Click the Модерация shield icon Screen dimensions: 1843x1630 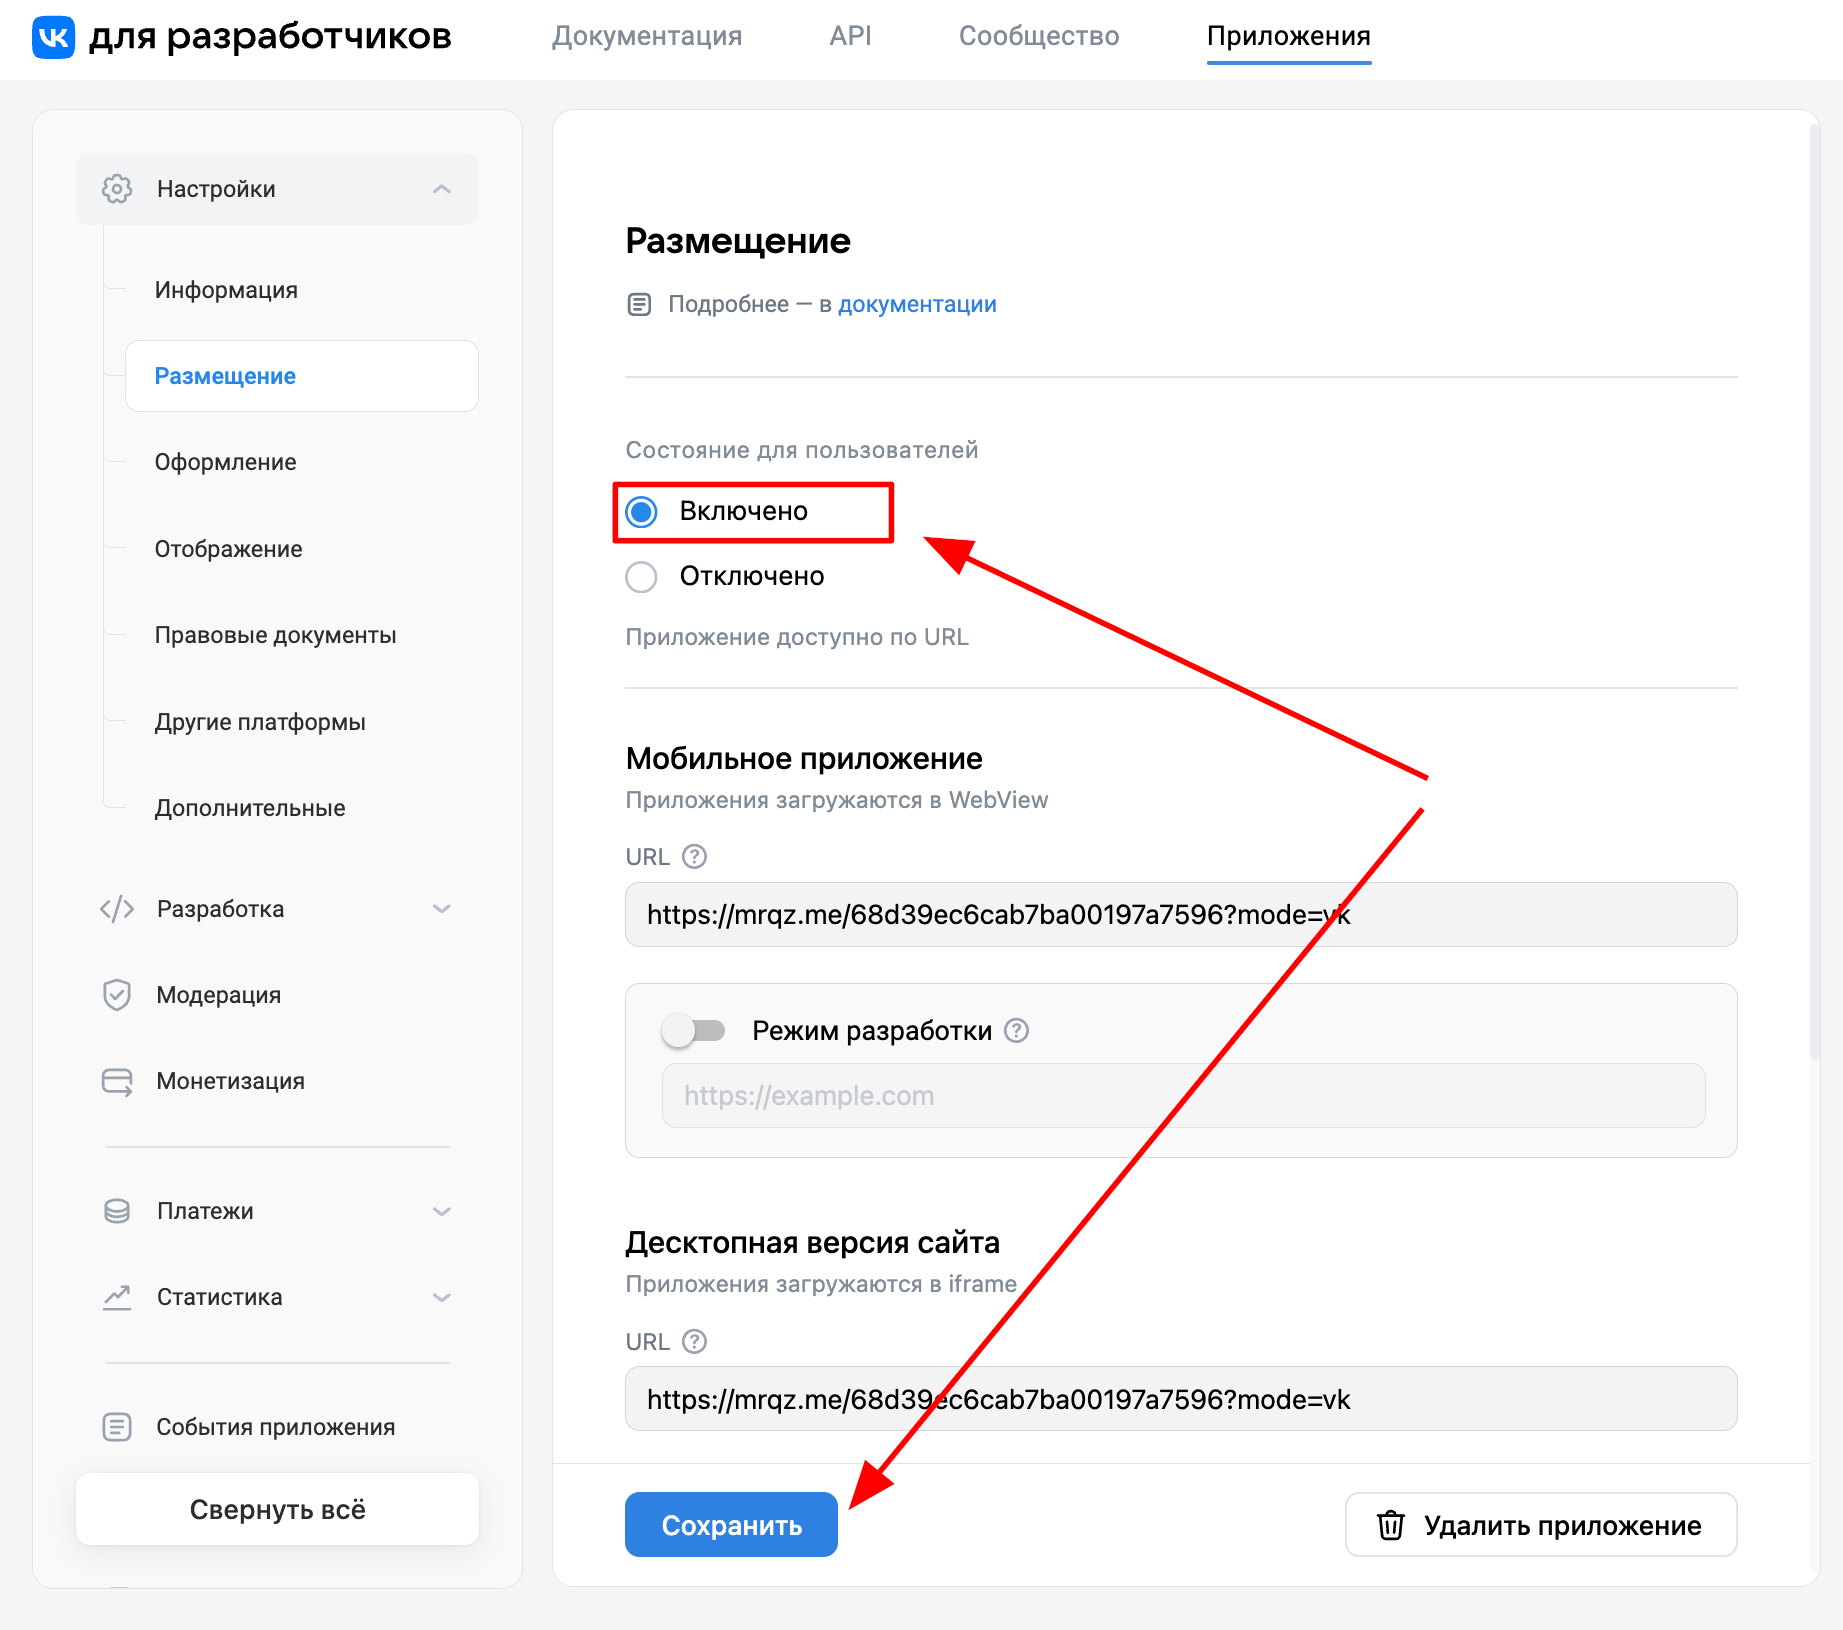(x=117, y=995)
